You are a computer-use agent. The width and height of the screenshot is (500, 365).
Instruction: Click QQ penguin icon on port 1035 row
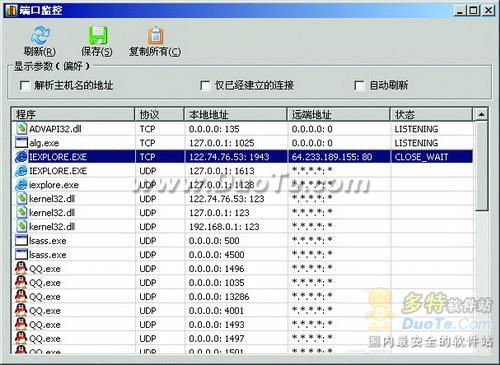pos(21,282)
